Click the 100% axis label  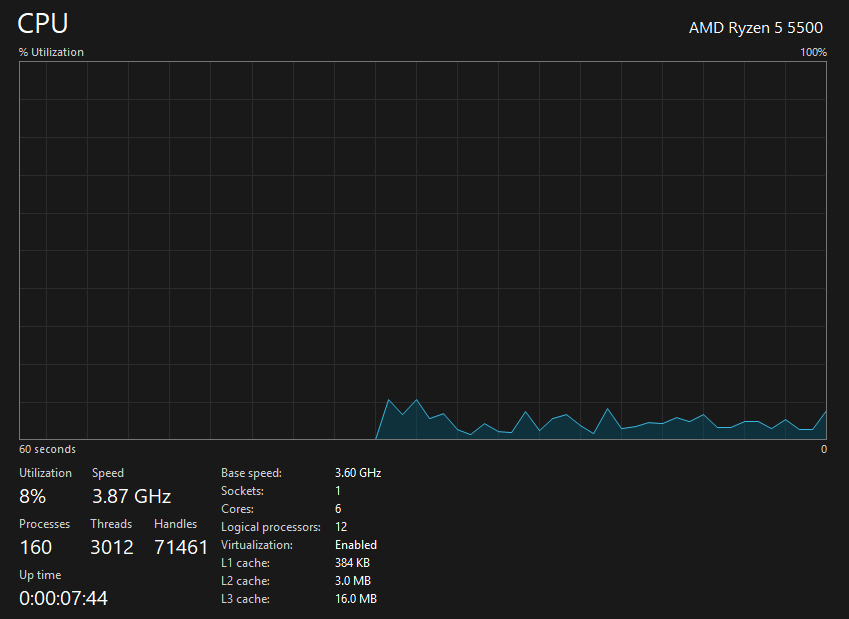click(813, 52)
